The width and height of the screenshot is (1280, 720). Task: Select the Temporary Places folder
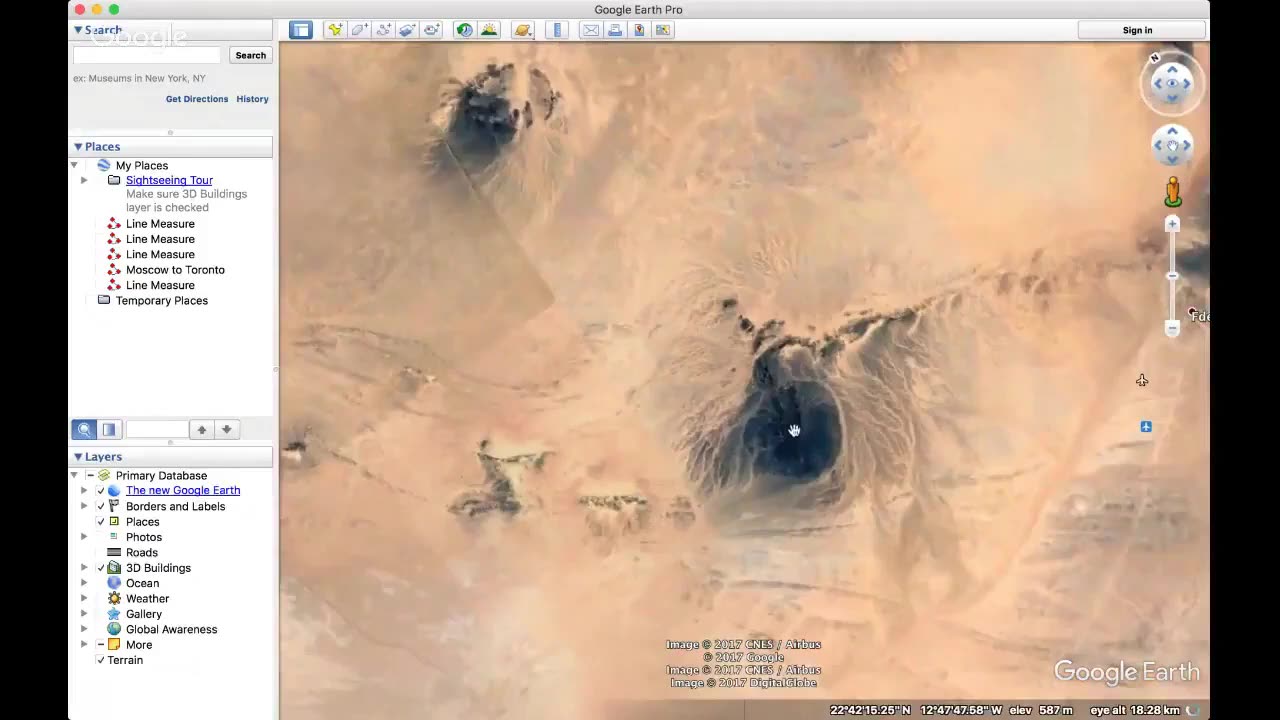point(162,300)
